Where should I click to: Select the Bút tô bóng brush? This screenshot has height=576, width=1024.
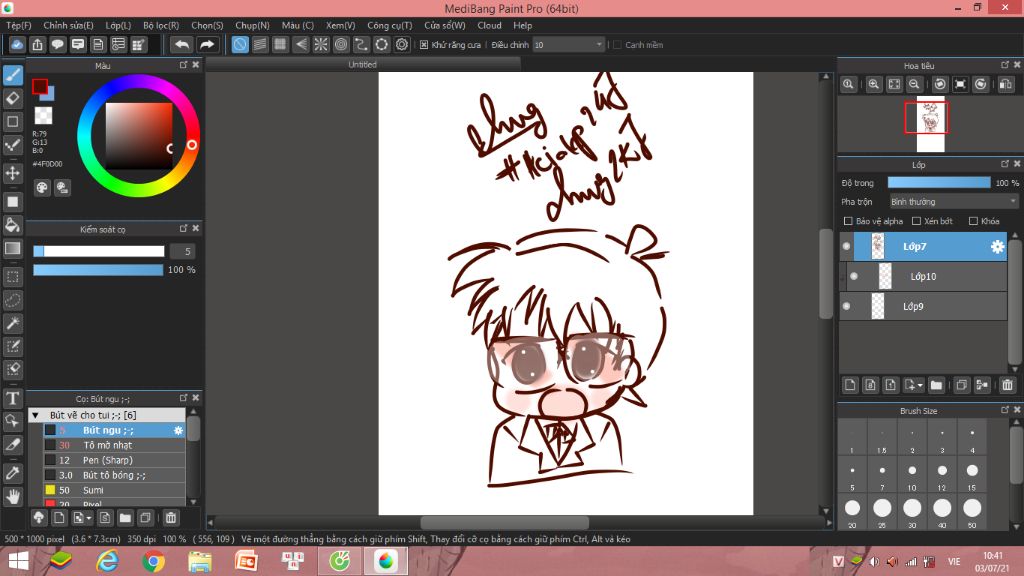[114, 475]
